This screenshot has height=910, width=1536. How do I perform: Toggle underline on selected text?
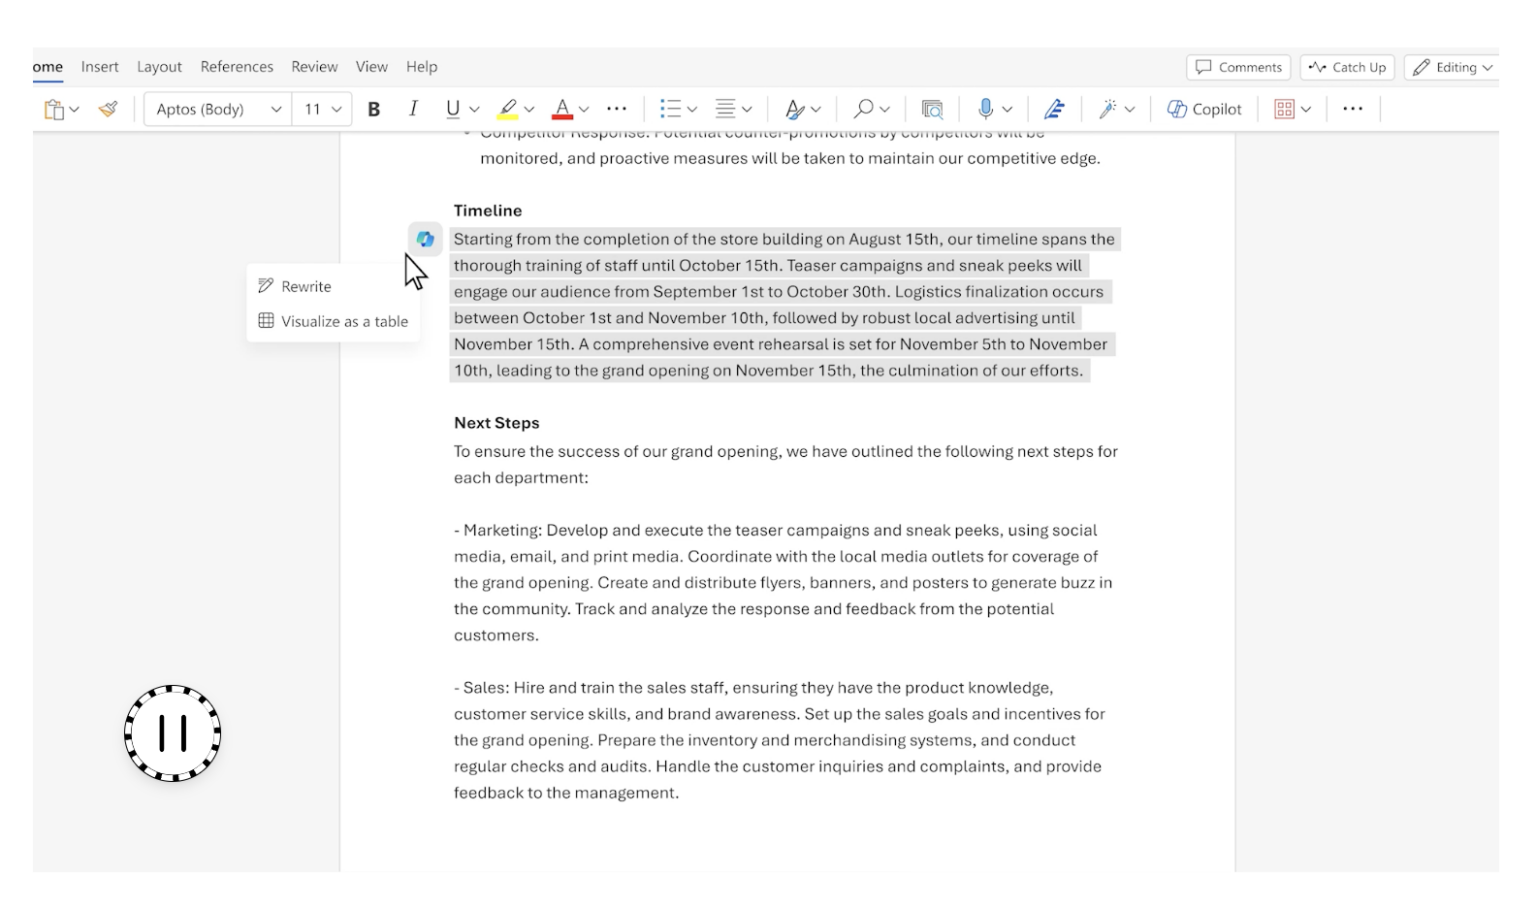[x=453, y=108]
